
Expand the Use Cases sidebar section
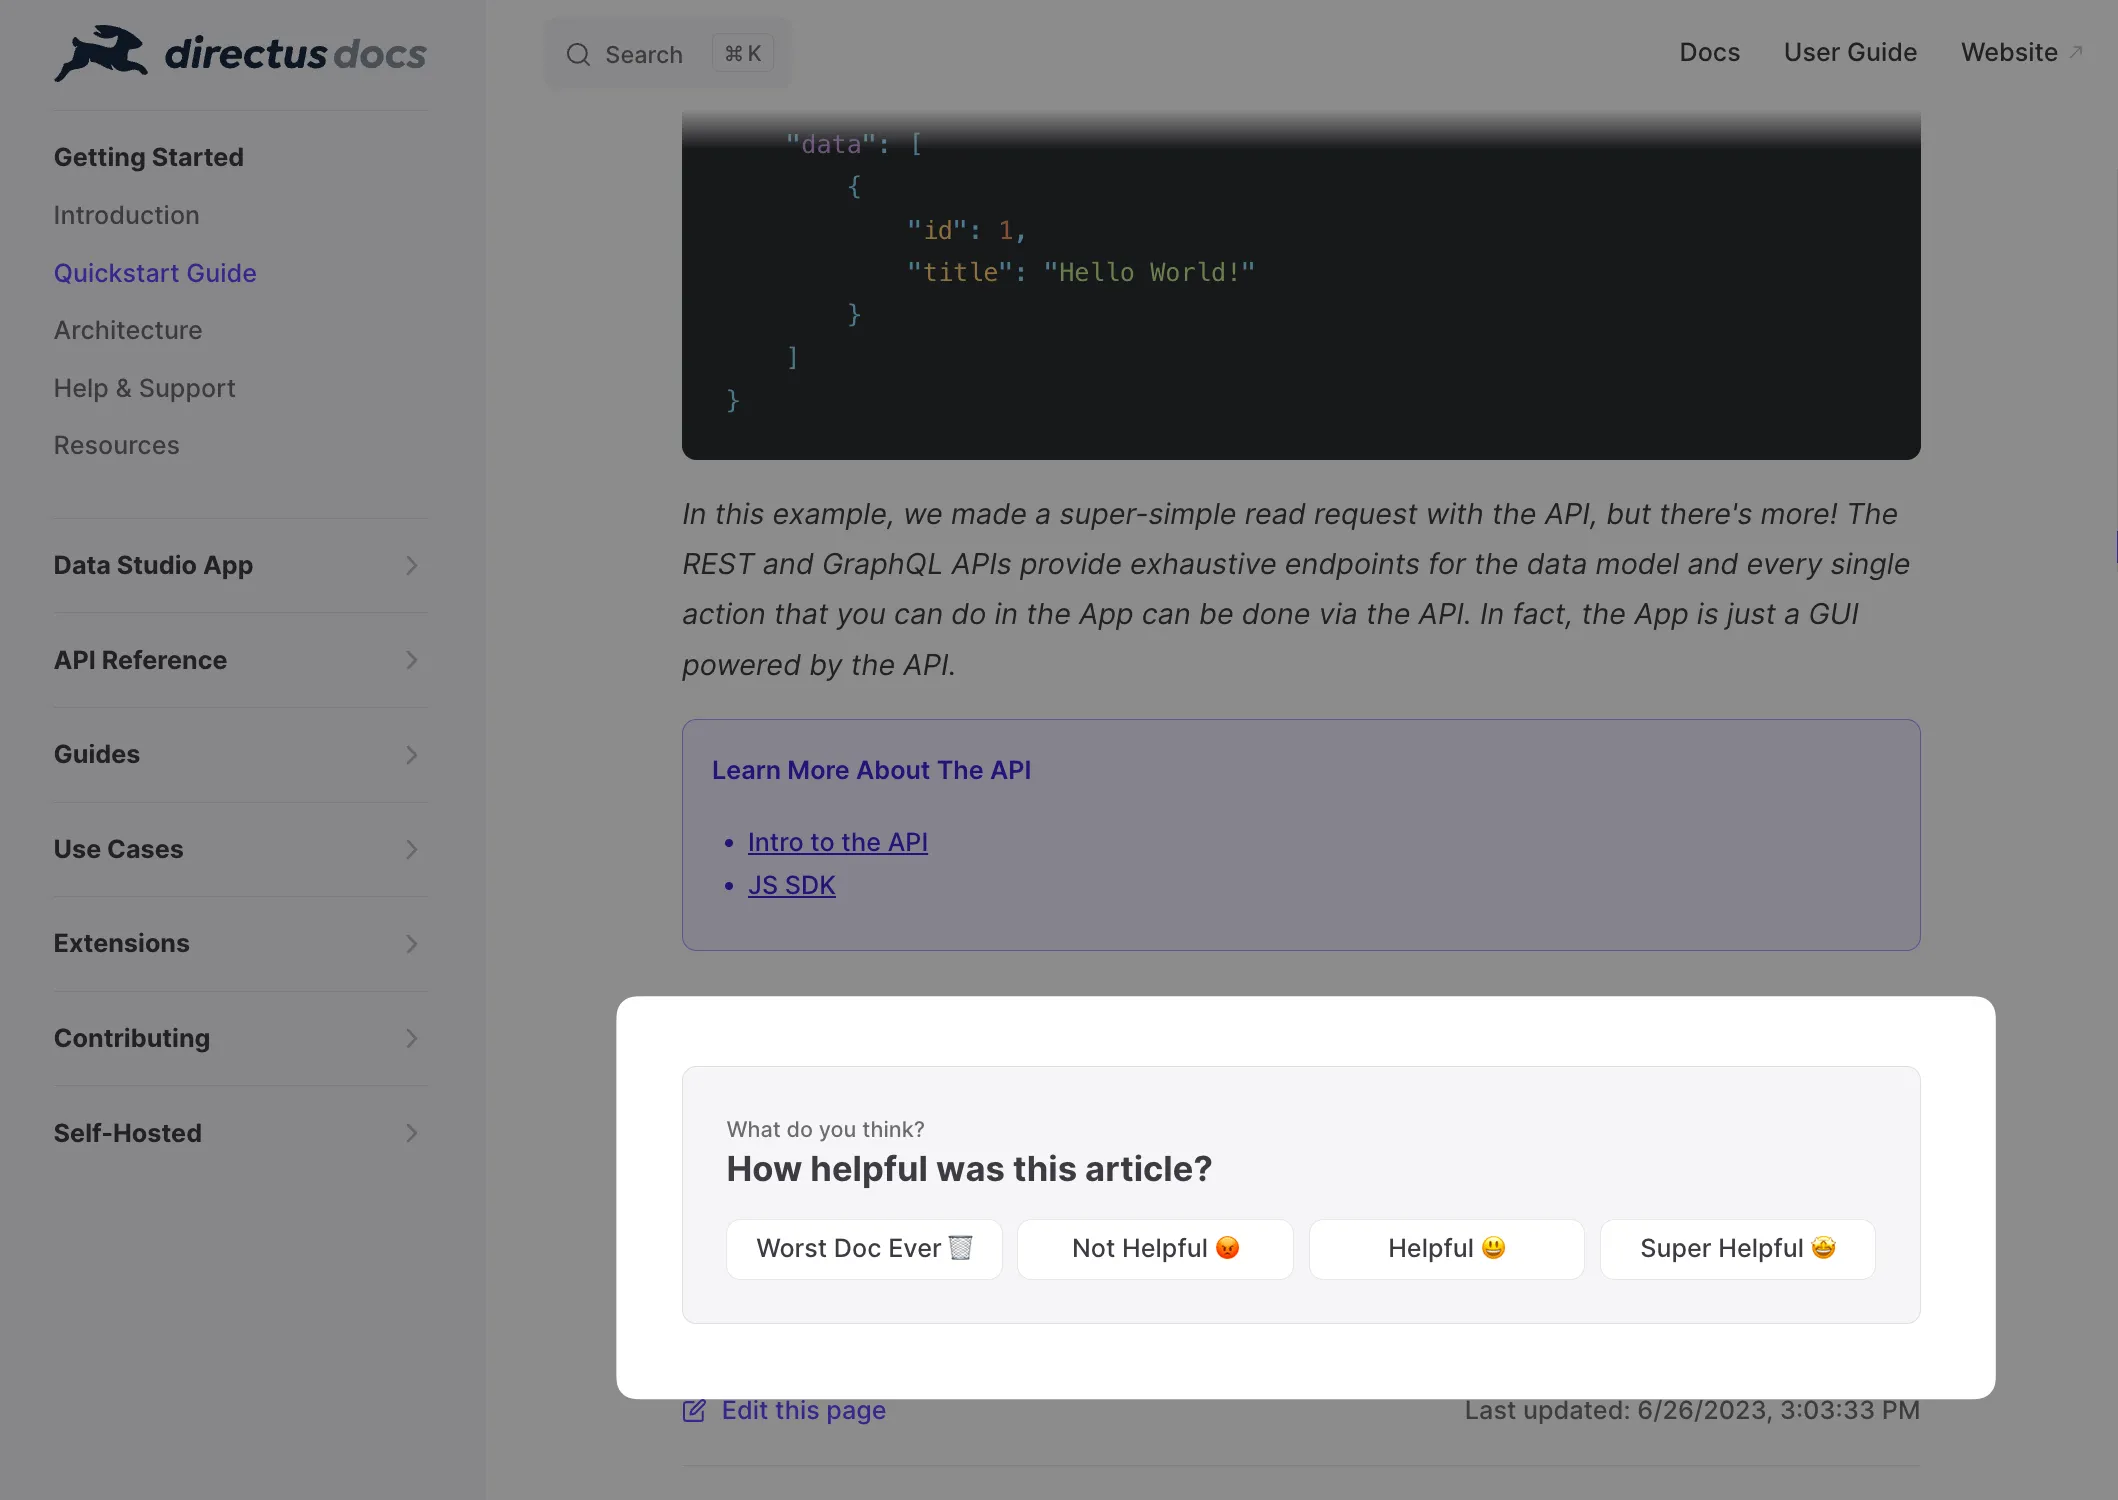[x=414, y=849]
